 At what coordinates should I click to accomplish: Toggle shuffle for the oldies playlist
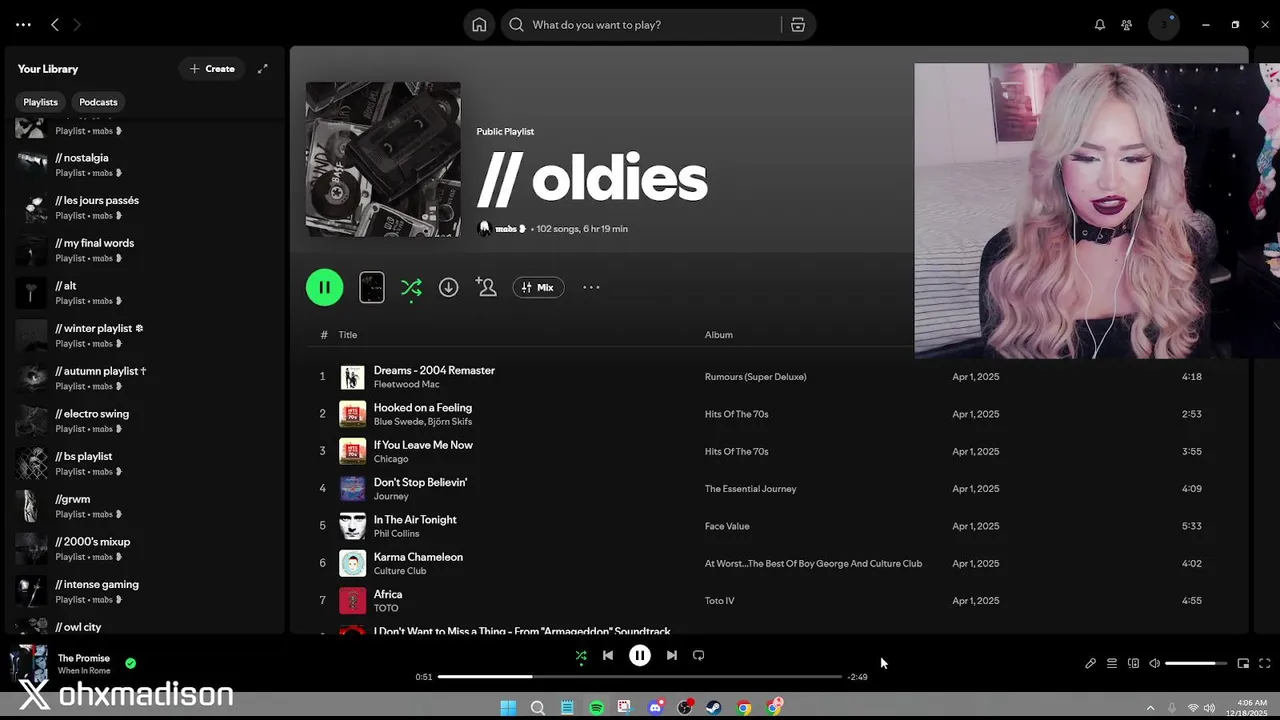(411, 288)
